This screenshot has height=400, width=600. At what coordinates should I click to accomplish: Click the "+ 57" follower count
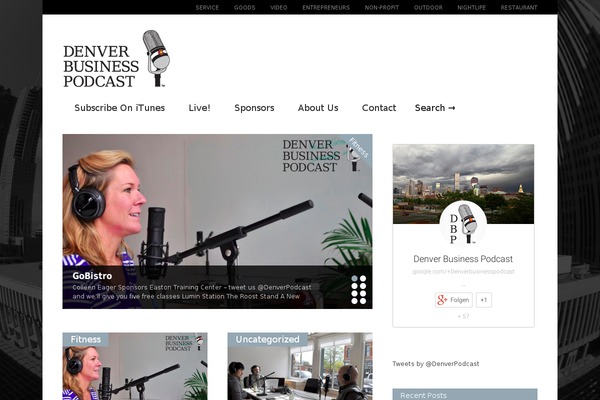tap(463, 316)
